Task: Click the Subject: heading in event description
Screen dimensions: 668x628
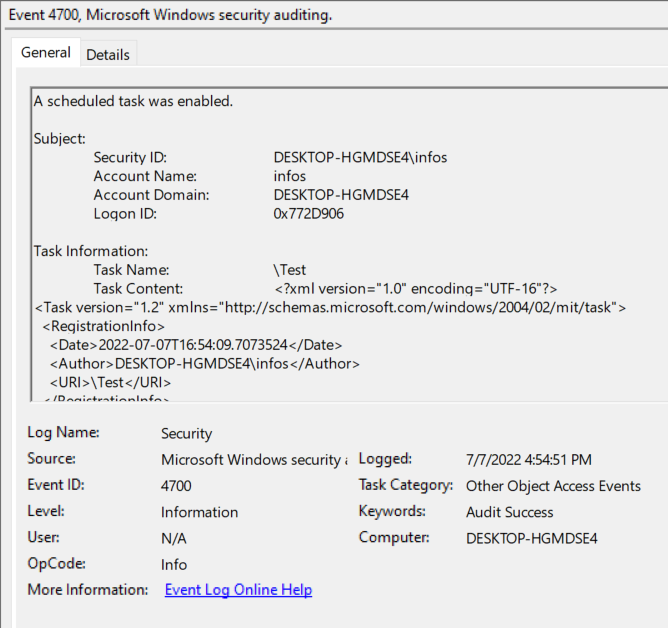Action: [x=60, y=139]
